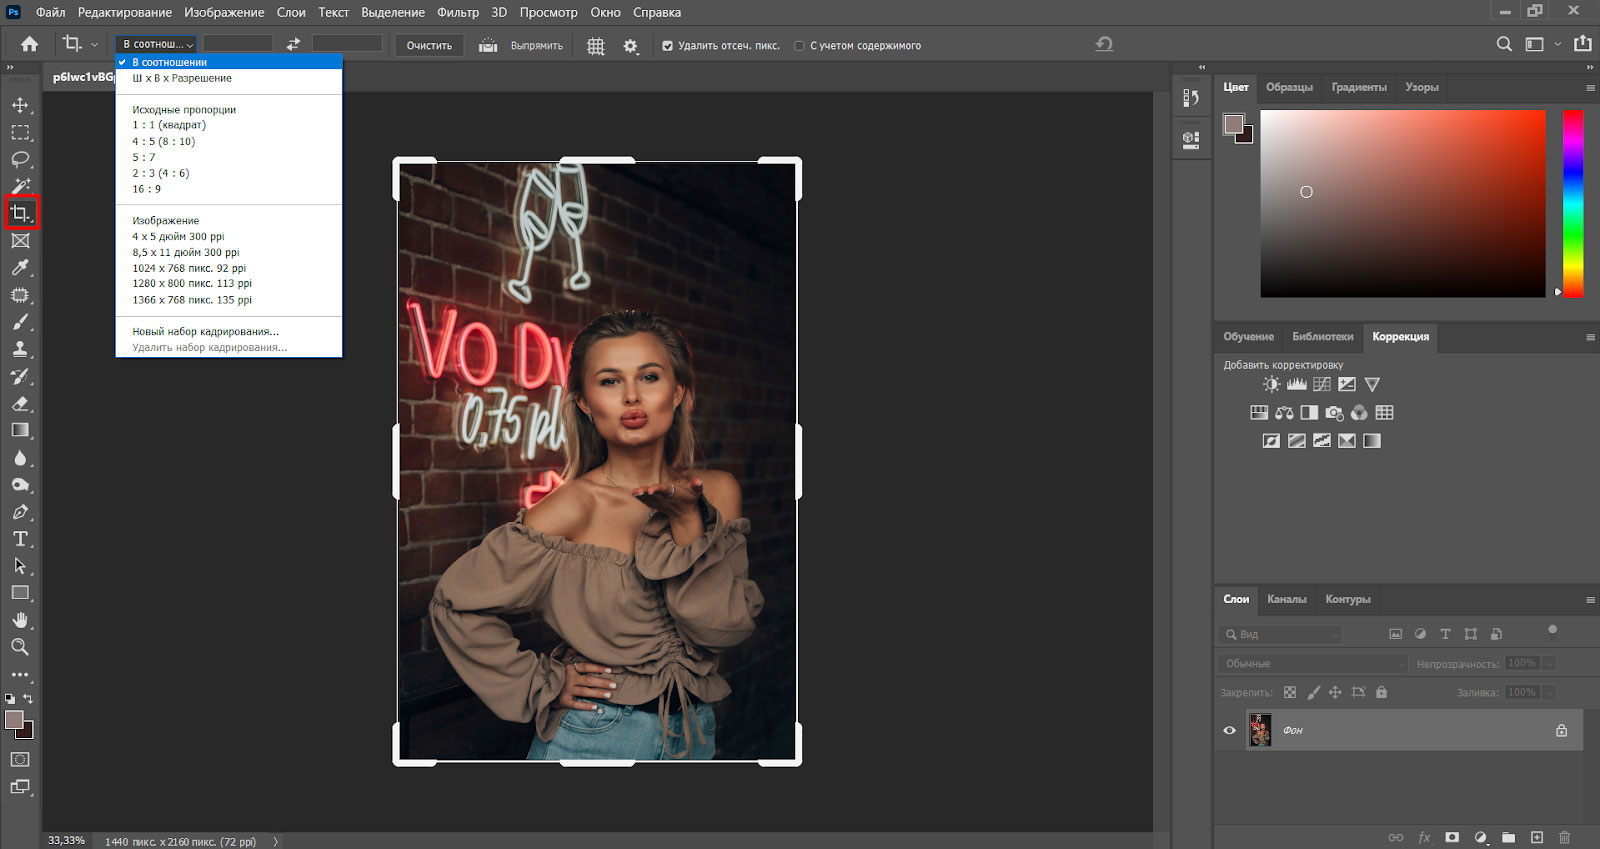Switch to the Каналы tab
Screen dimensions: 1600x849
(1286, 599)
